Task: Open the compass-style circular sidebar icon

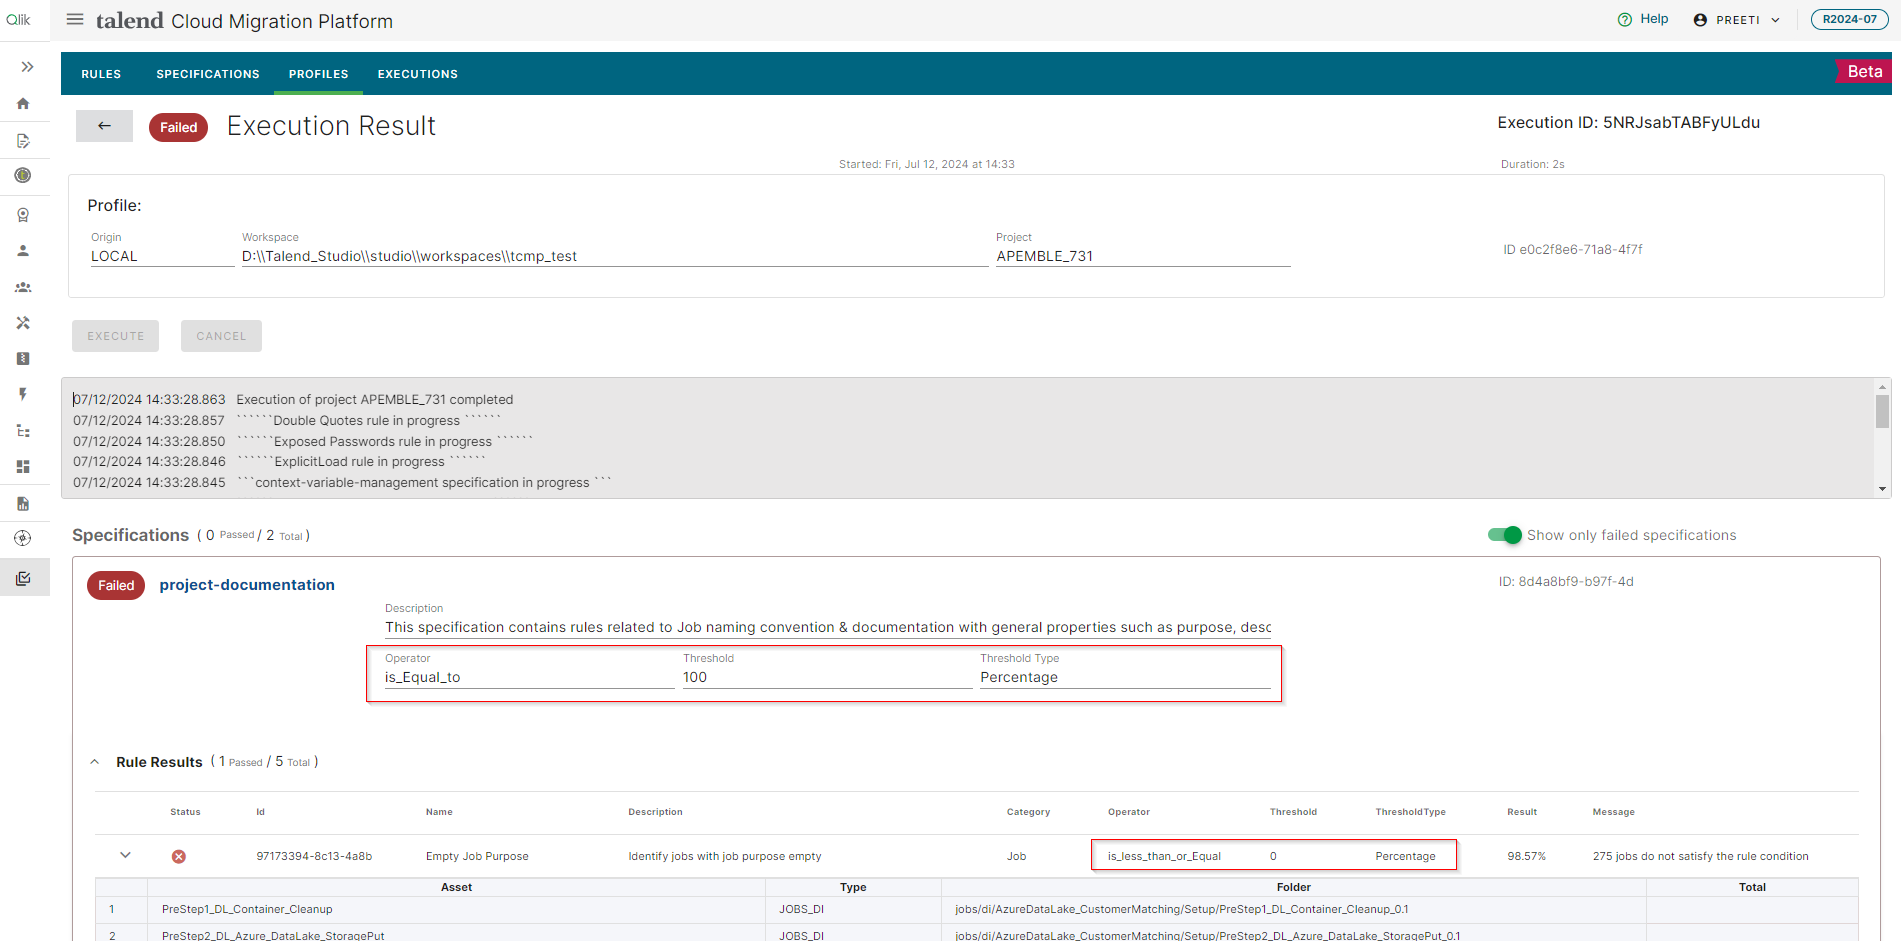Action: (x=23, y=539)
